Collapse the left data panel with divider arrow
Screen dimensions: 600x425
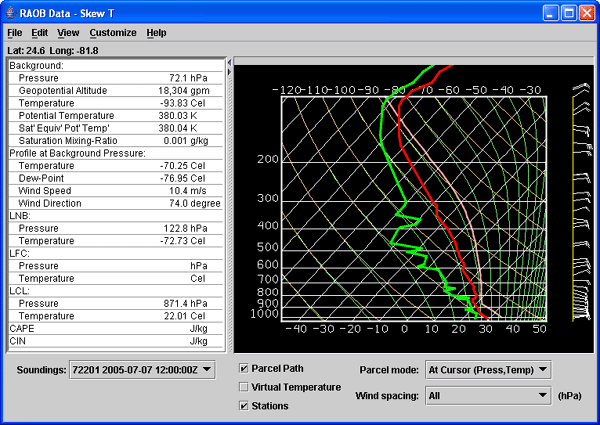click(x=228, y=61)
